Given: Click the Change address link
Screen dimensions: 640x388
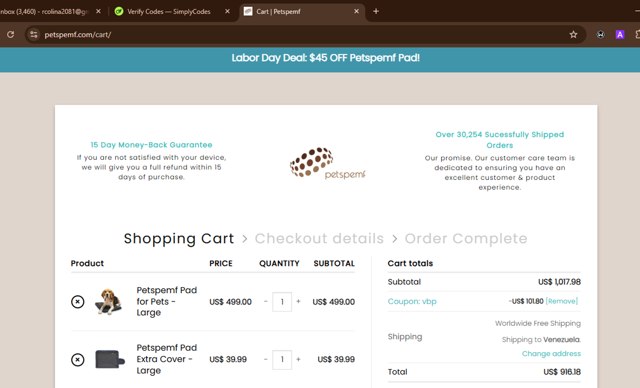Looking at the screenshot, I should [551, 353].
